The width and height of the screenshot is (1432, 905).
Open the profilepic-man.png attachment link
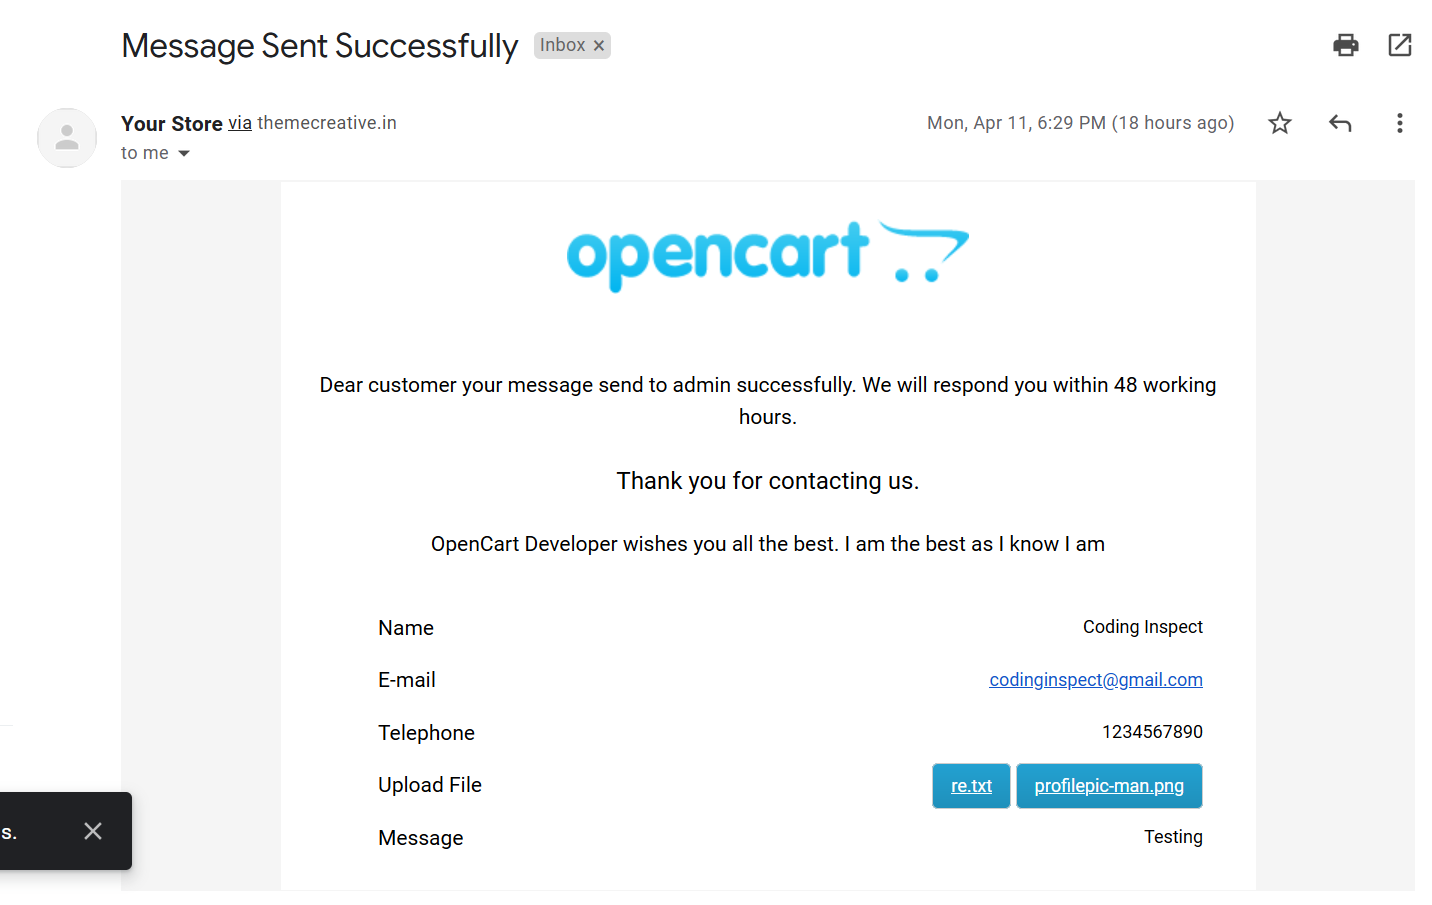[1108, 786]
